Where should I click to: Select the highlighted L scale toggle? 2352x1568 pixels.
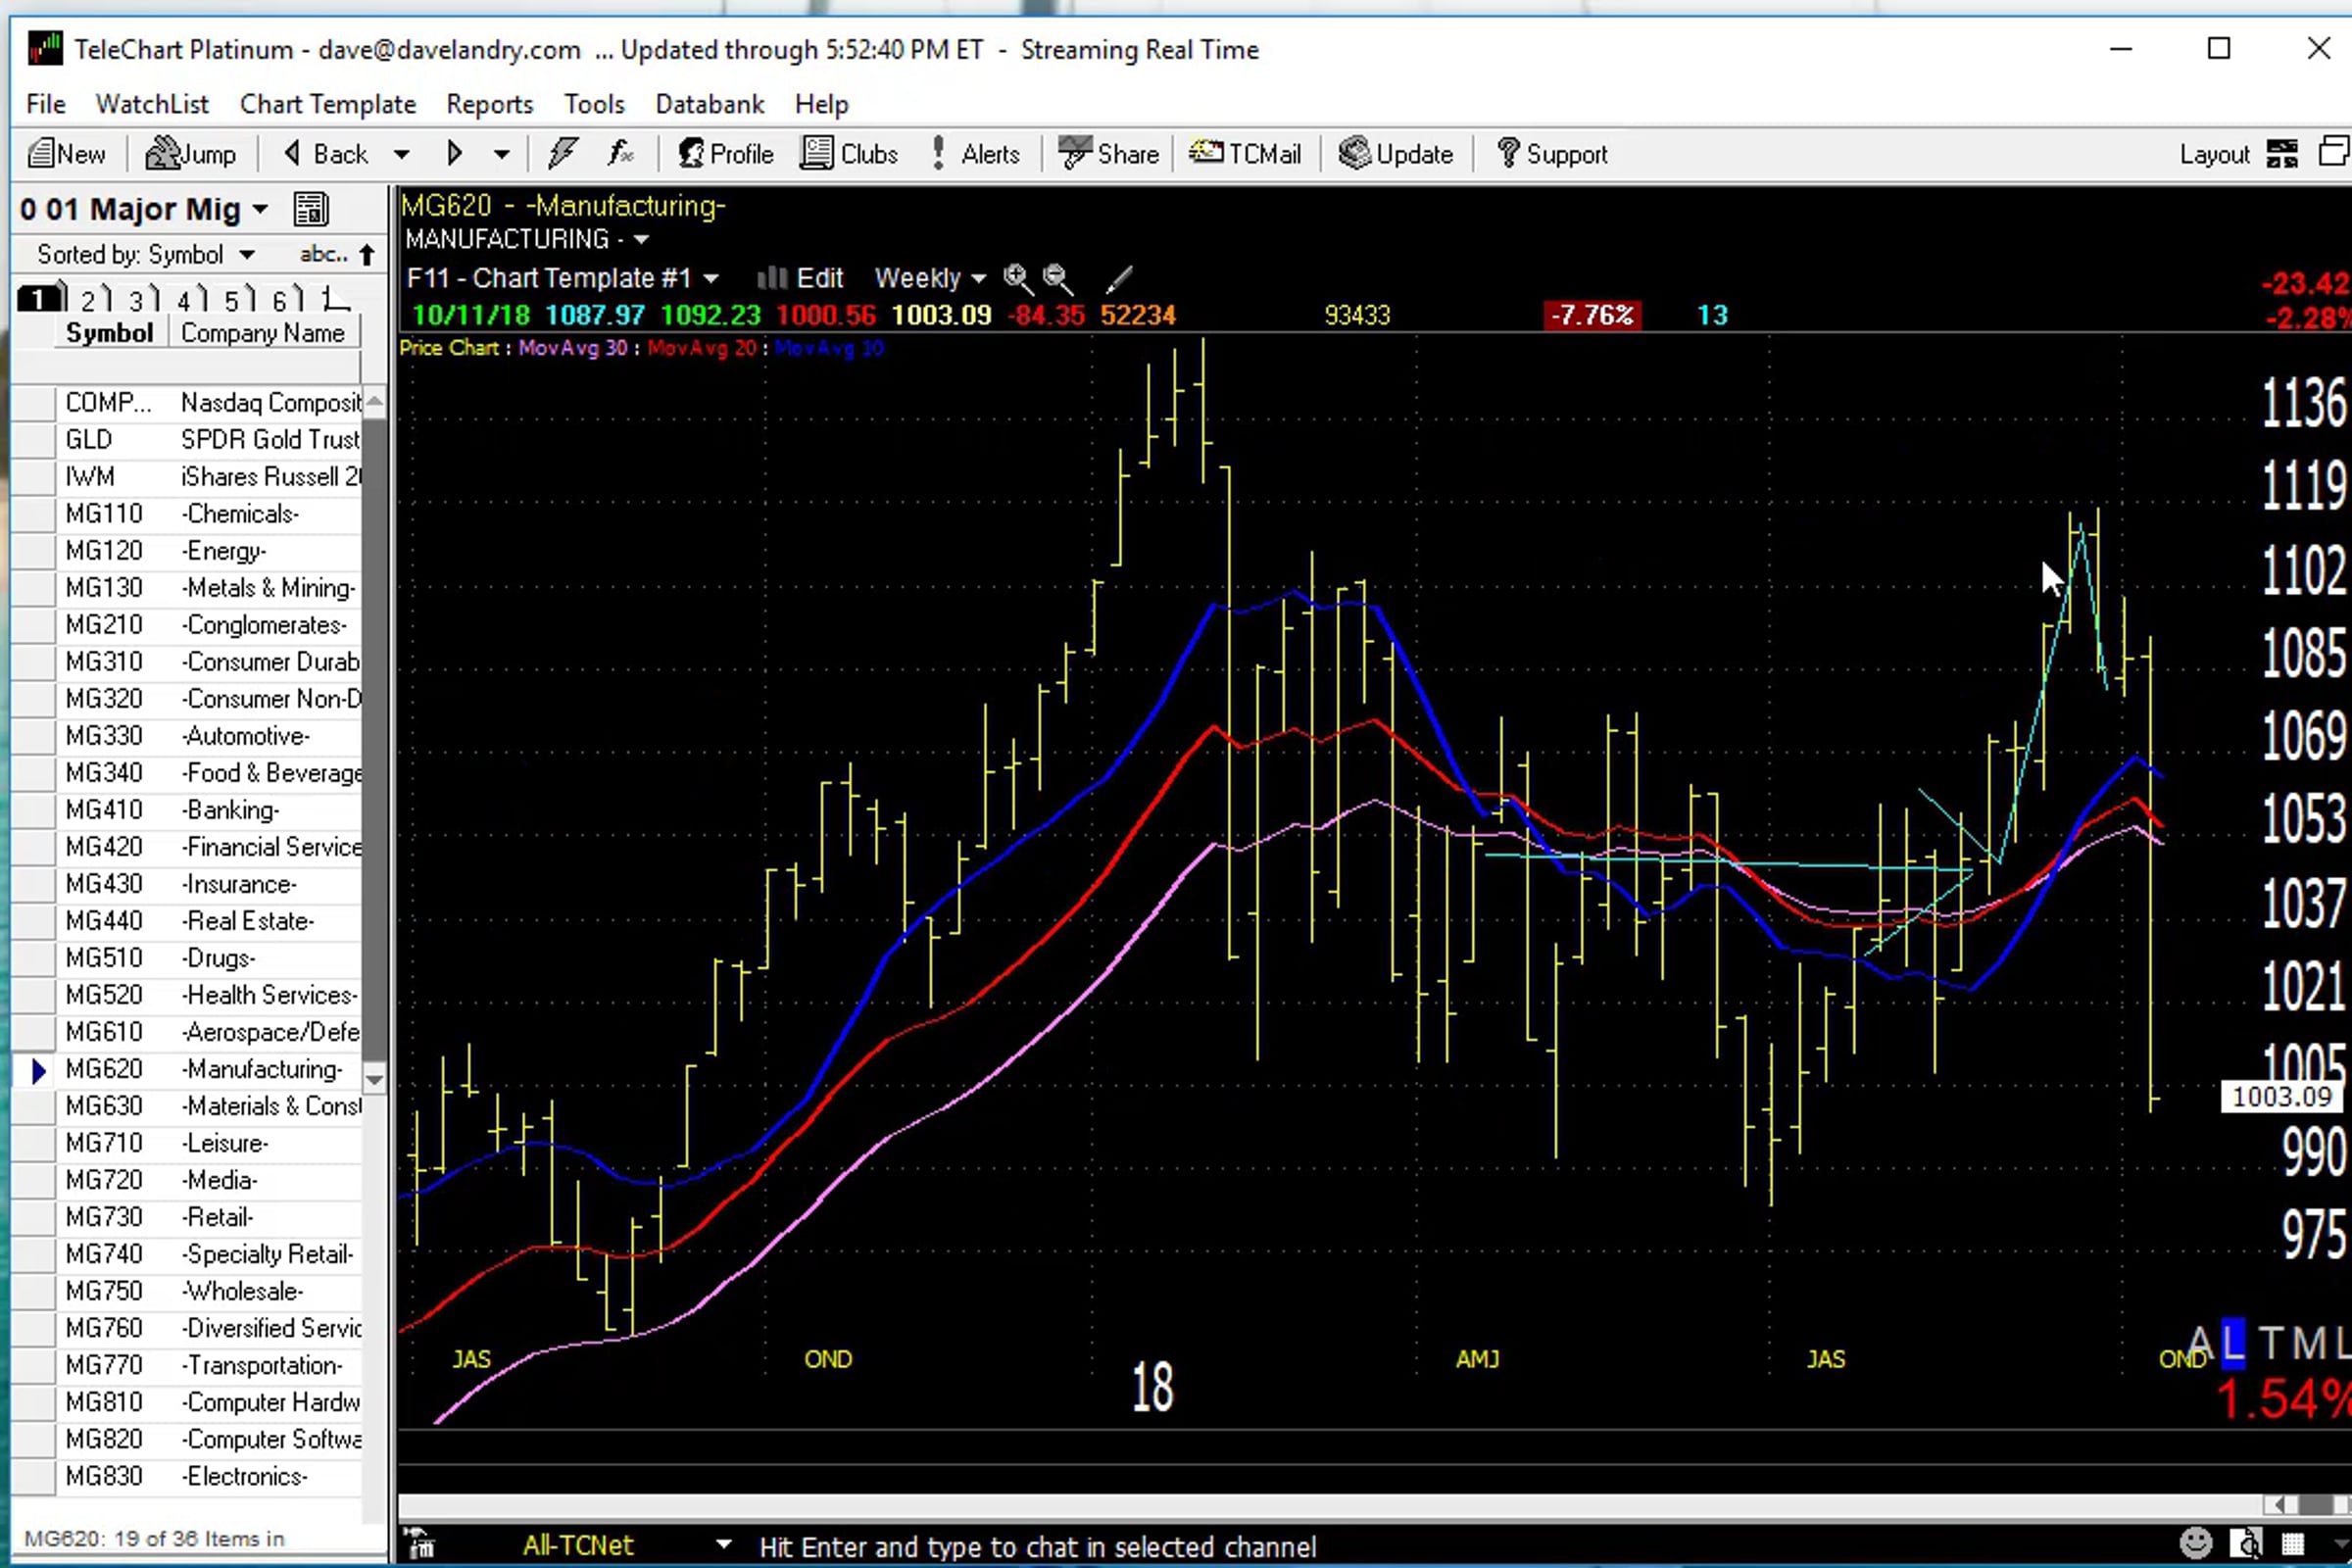click(x=2232, y=1343)
